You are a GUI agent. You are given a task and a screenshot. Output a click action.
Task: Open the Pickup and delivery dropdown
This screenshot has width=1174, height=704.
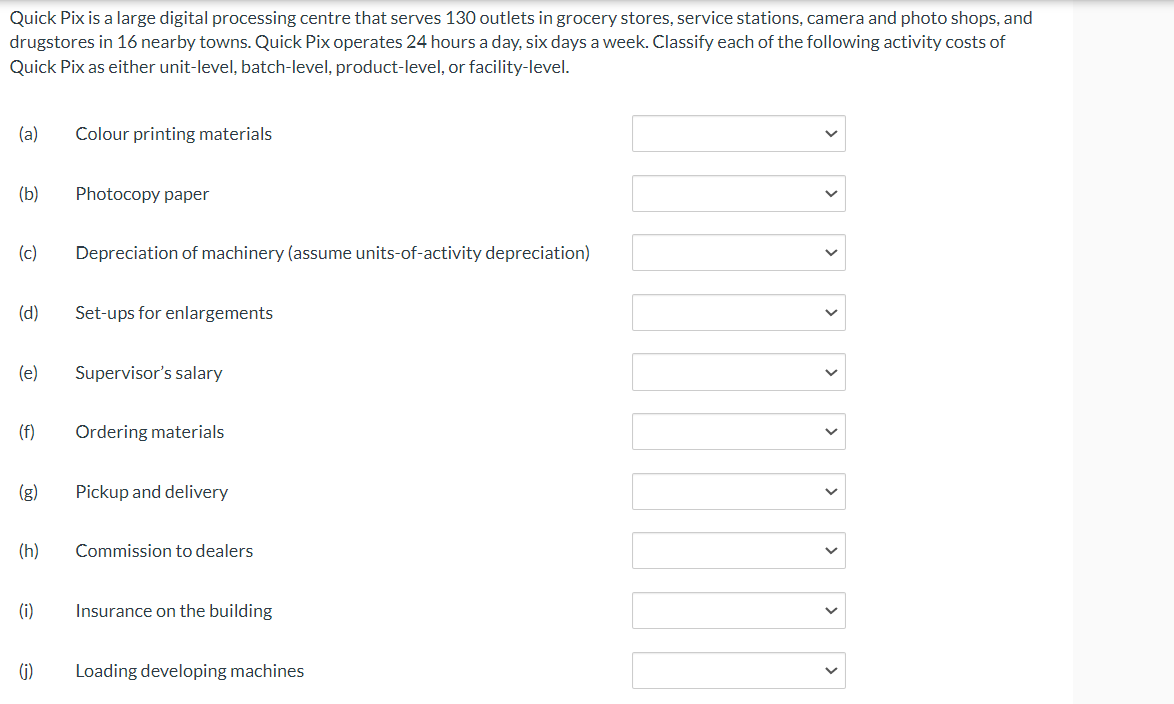point(739,491)
